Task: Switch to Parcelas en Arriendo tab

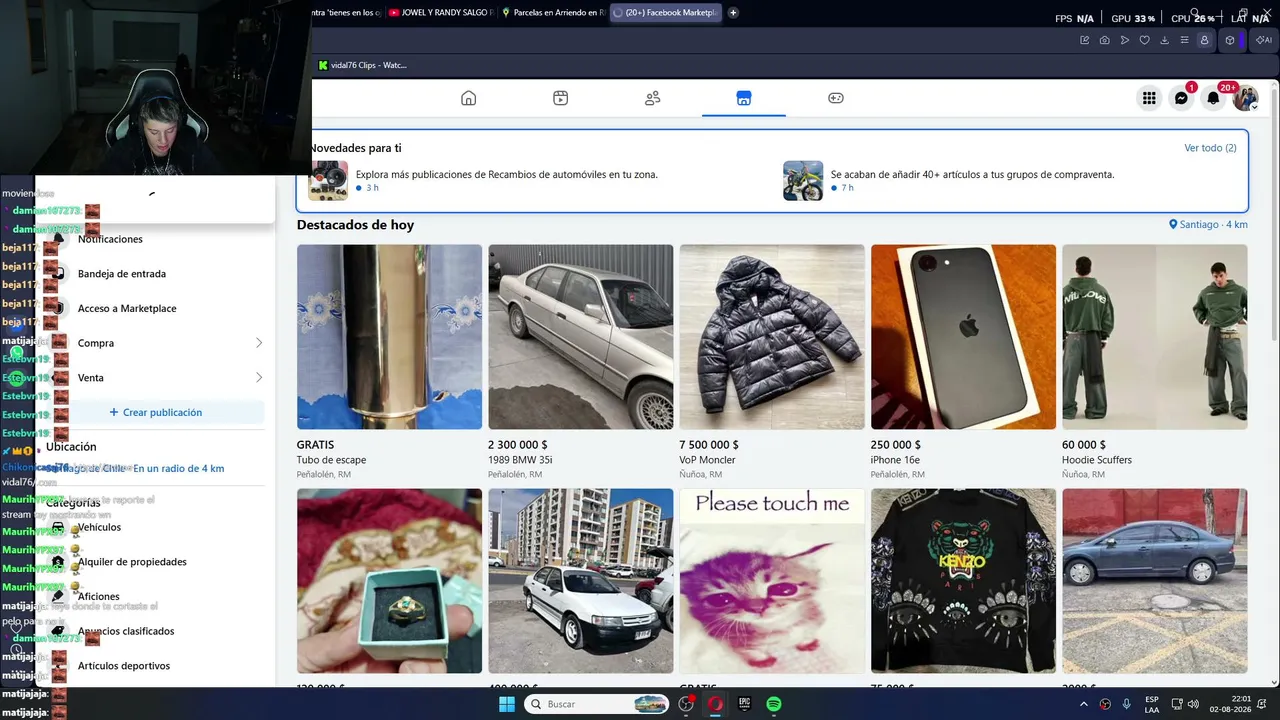Action: pyautogui.click(x=553, y=13)
